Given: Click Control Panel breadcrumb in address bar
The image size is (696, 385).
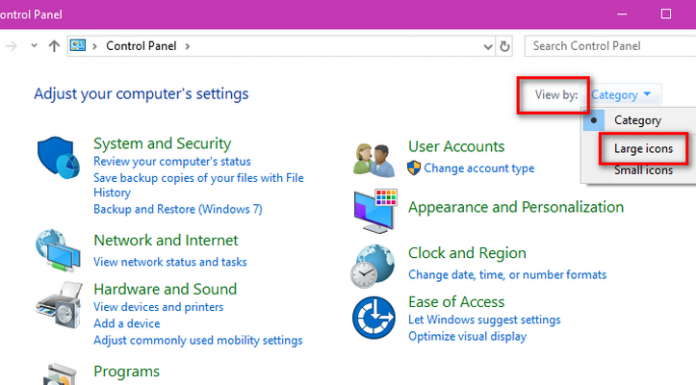Looking at the screenshot, I should coord(141,46).
